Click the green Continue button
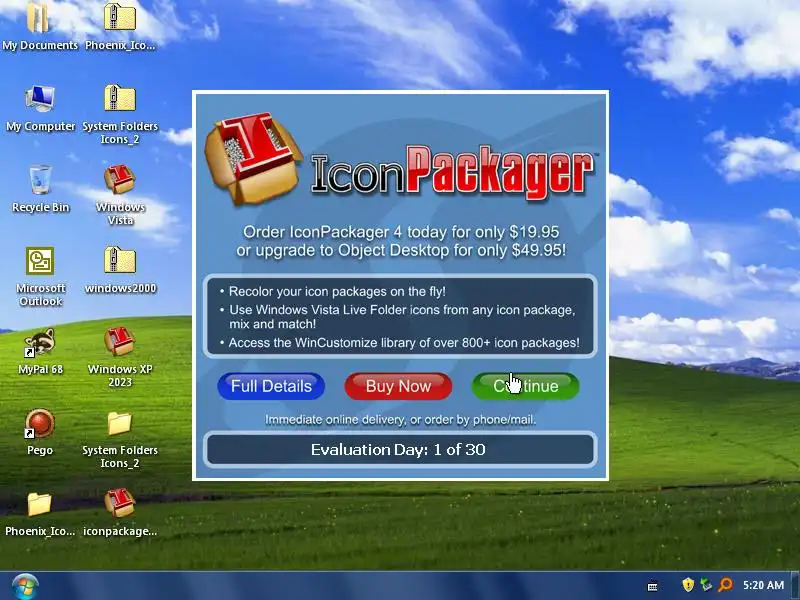This screenshot has height=600, width=800. pos(525,386)
